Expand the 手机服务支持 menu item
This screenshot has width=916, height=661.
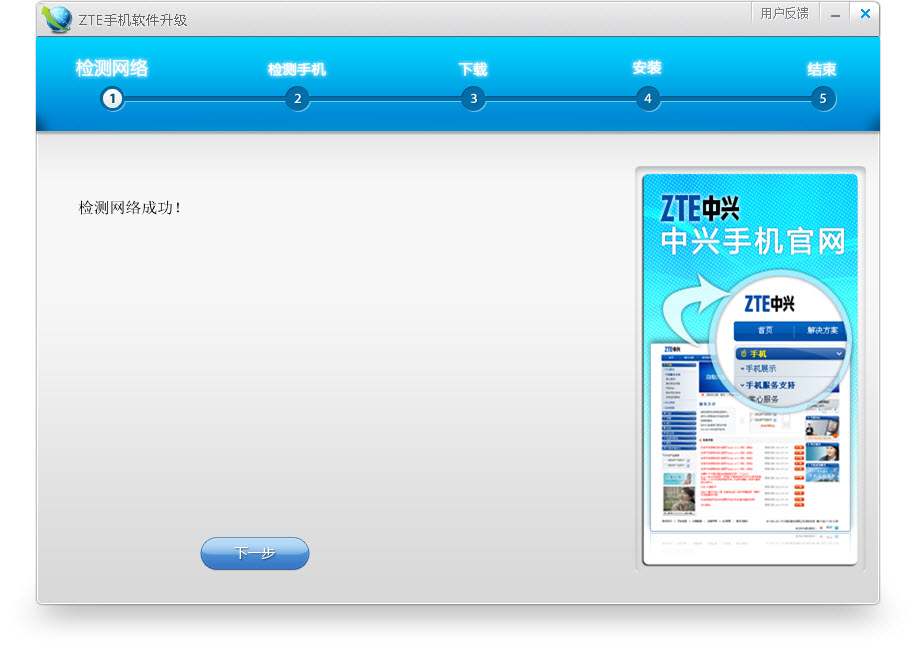pos(772,387)
